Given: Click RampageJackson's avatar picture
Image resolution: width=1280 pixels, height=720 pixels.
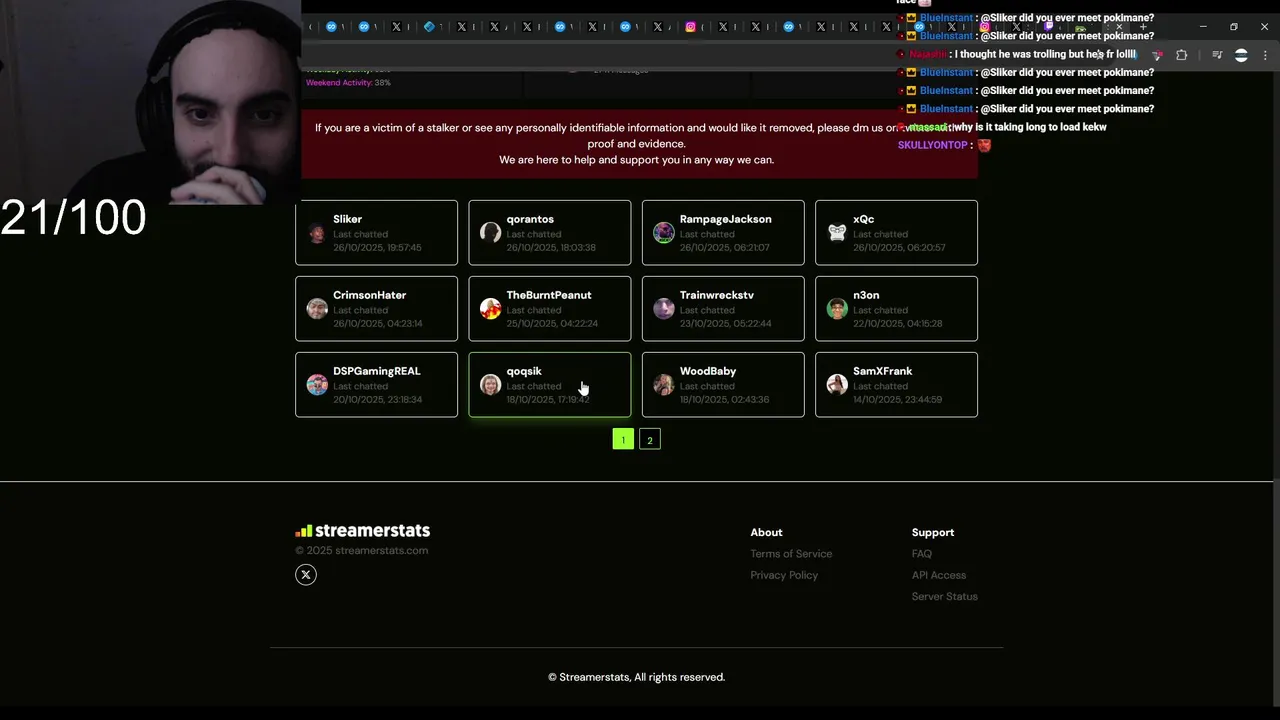Looking at the screenshot, I should coord(664,233).
